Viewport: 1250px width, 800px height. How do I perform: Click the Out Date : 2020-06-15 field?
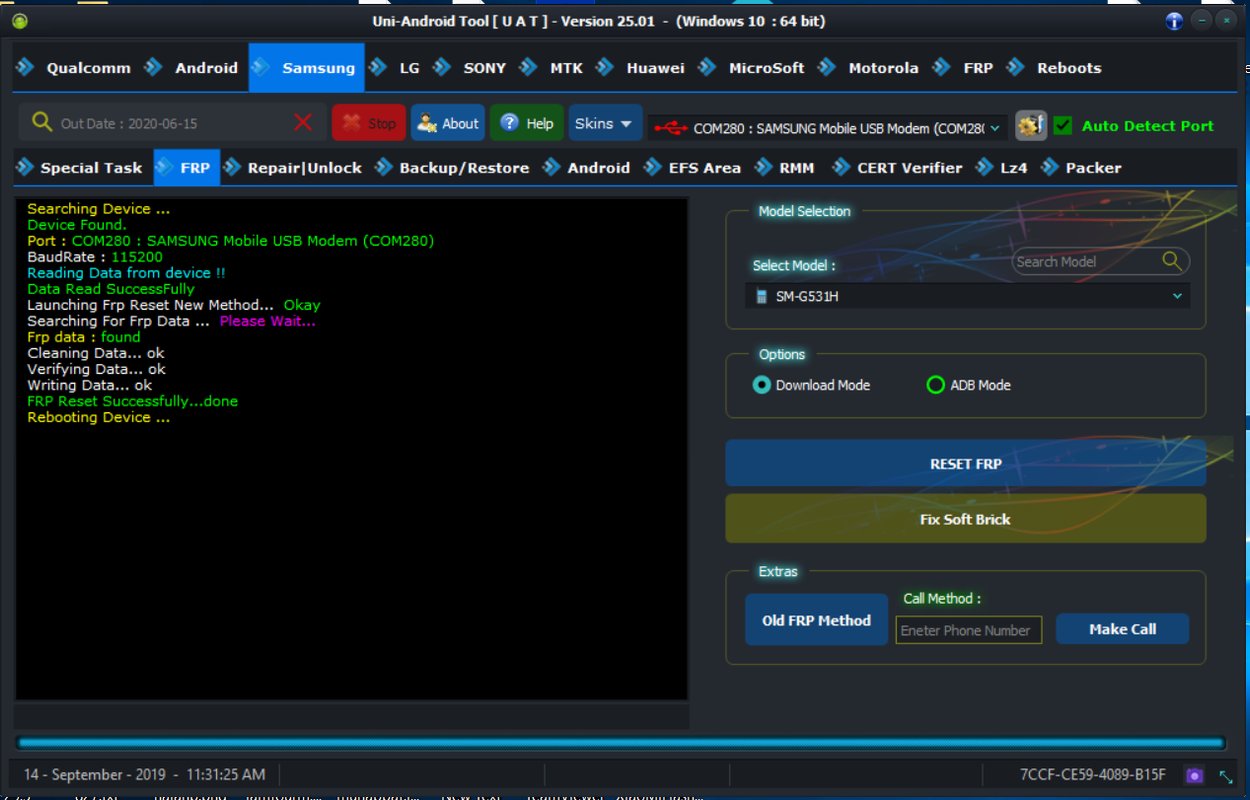172,123
